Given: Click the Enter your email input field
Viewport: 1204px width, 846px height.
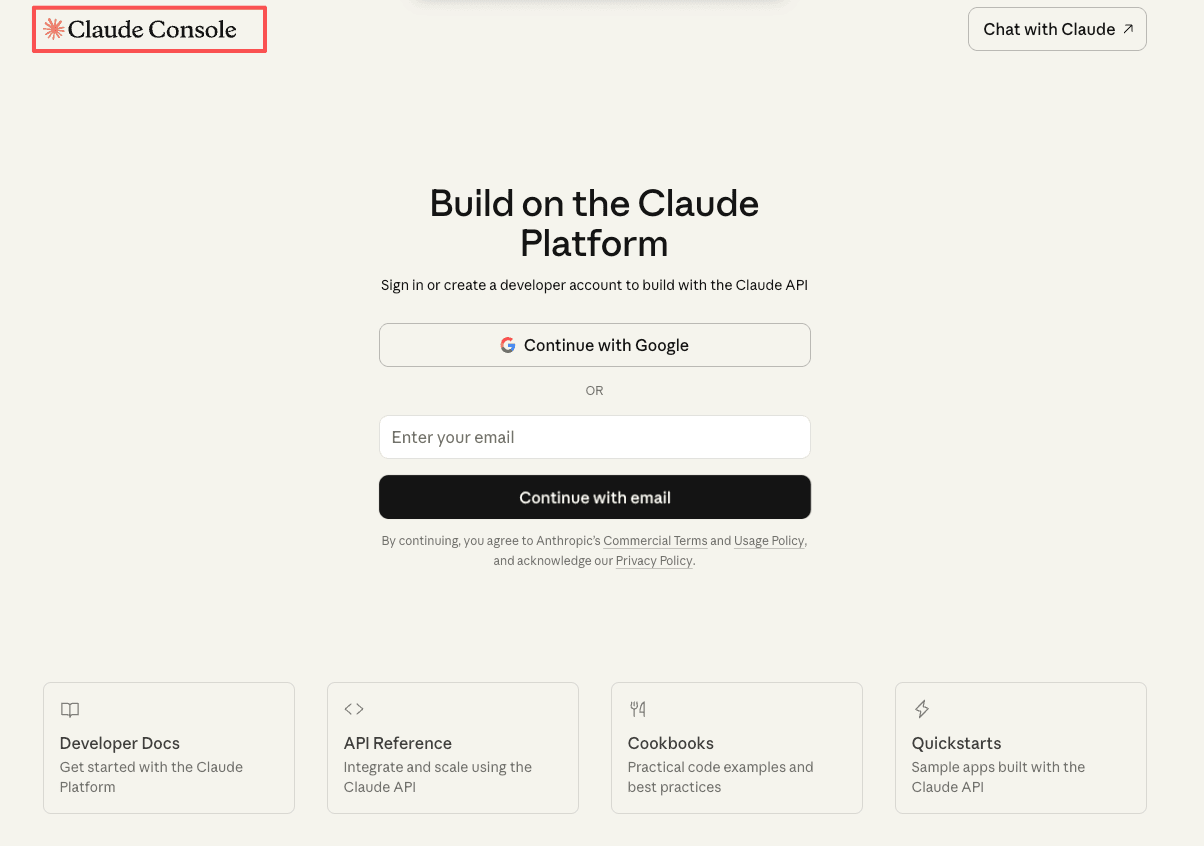Looking at the screenshot, I should coord(594,437).
